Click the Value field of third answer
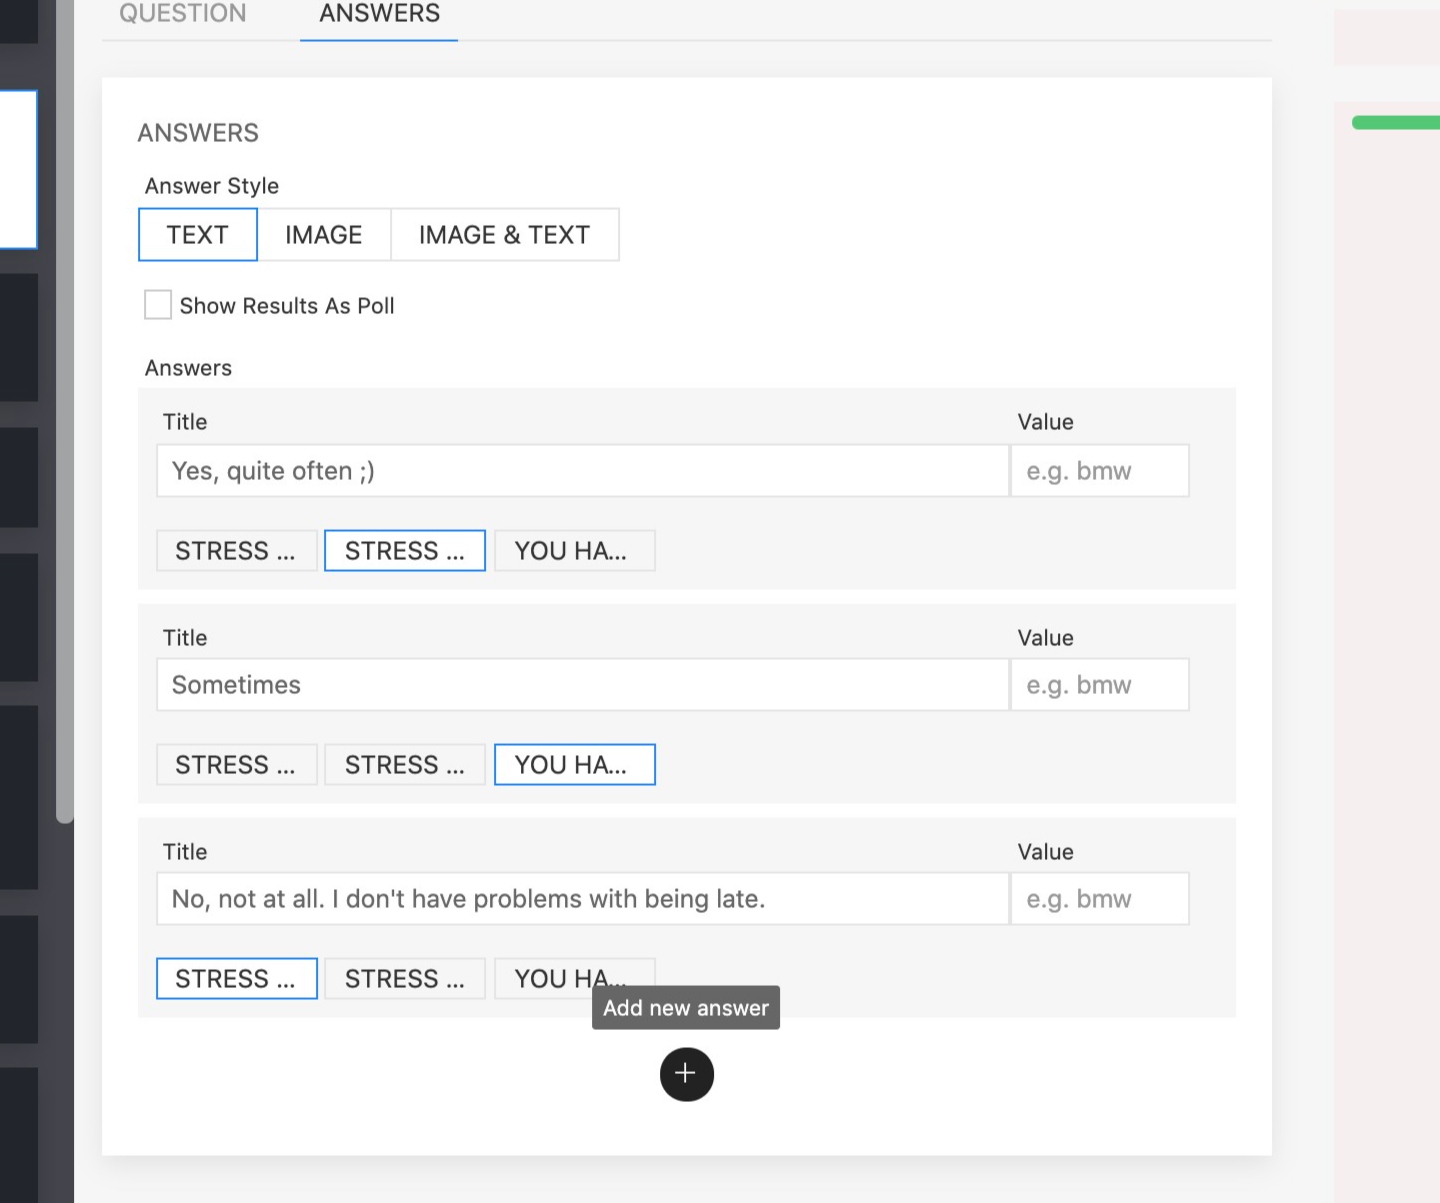The width and height of the screenshot is (1440, 1203). coord(1099,899)
